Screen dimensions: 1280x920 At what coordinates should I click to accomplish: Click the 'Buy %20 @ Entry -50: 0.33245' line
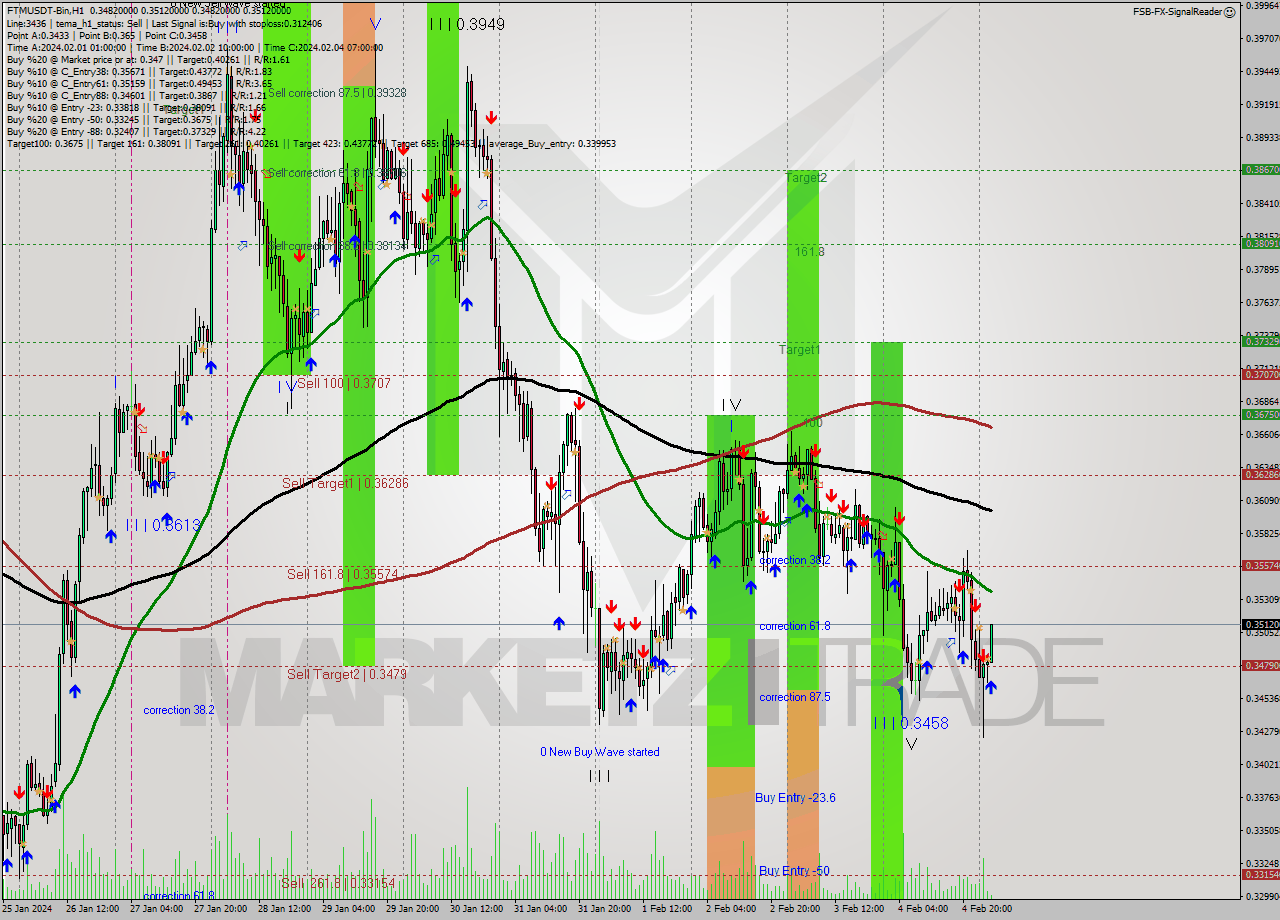tap(133, 119)
